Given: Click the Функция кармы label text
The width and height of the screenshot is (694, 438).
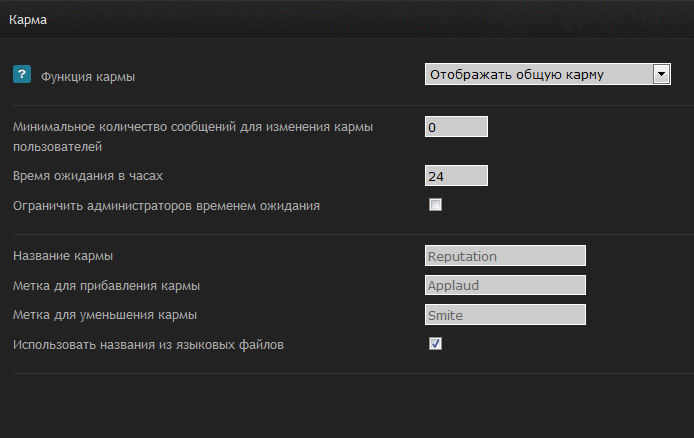Looking at the screenshot, I should (88, 77).
